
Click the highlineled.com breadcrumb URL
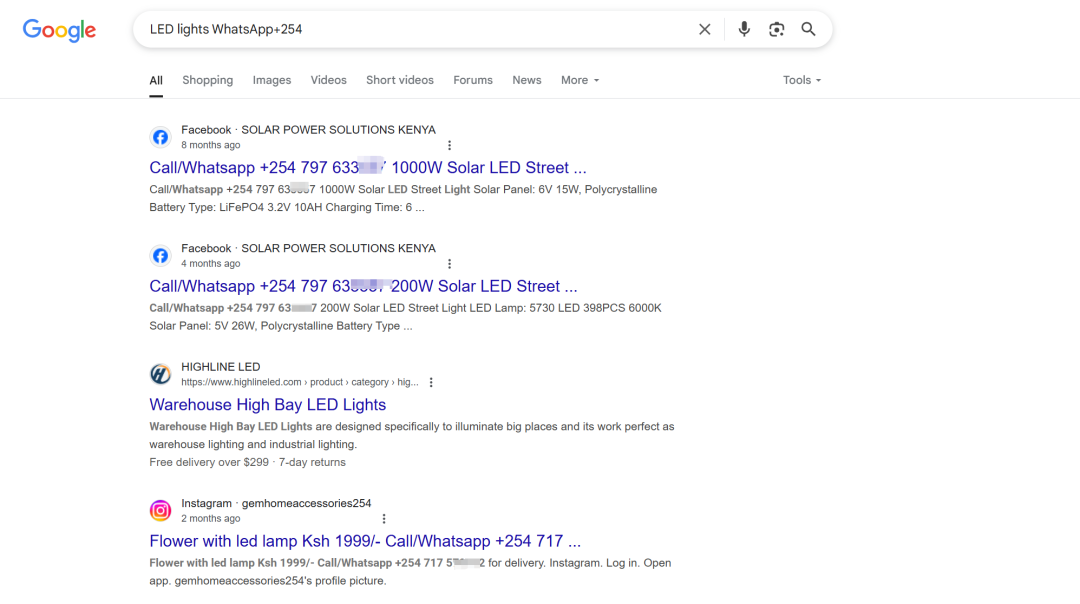tap(300, 382)
